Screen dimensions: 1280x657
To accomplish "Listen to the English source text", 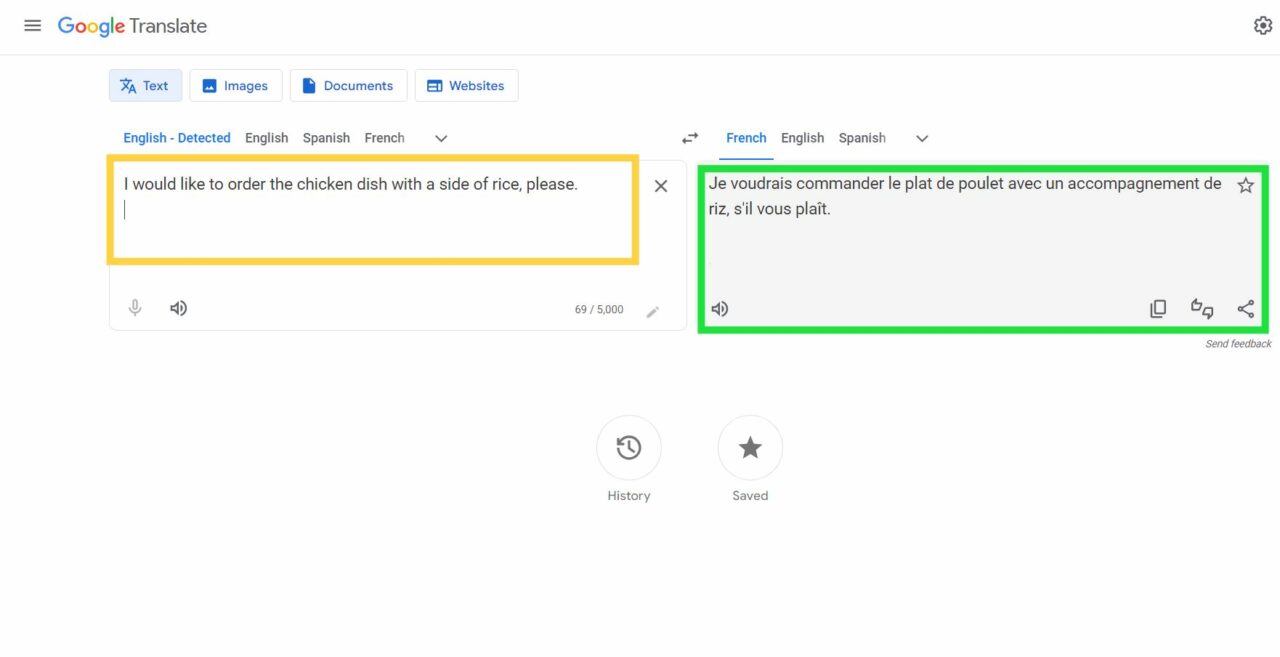I will (178, 308).
